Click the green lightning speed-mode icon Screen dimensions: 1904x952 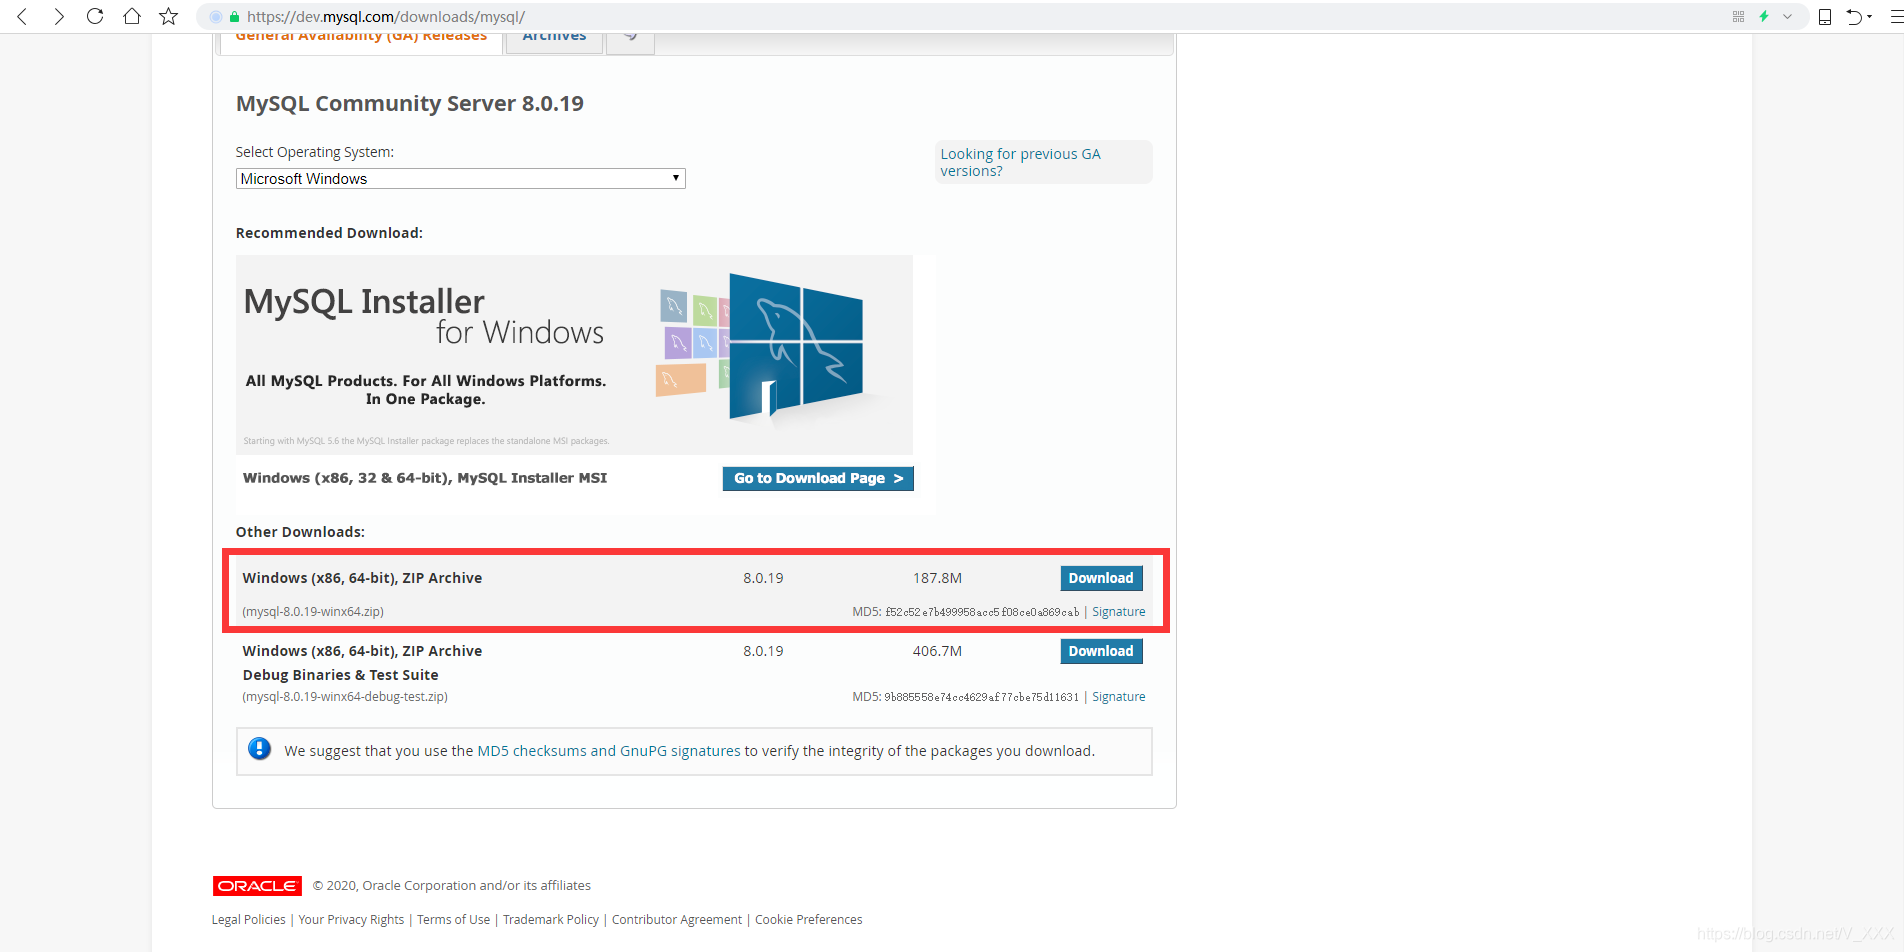point(1764,17)
